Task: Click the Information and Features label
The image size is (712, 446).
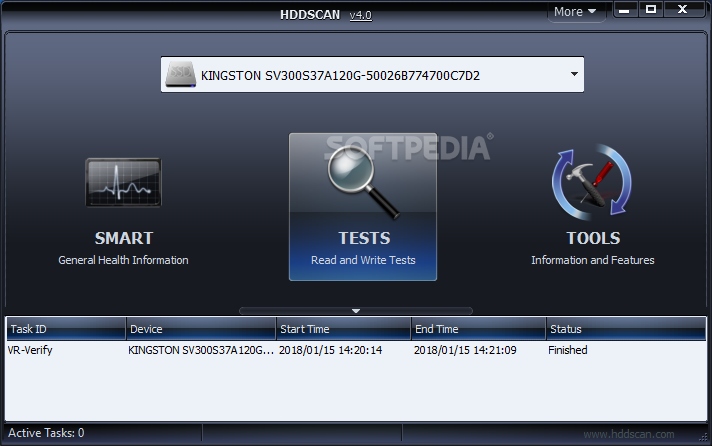Action: pyautogui.click(x=593, y=260)
